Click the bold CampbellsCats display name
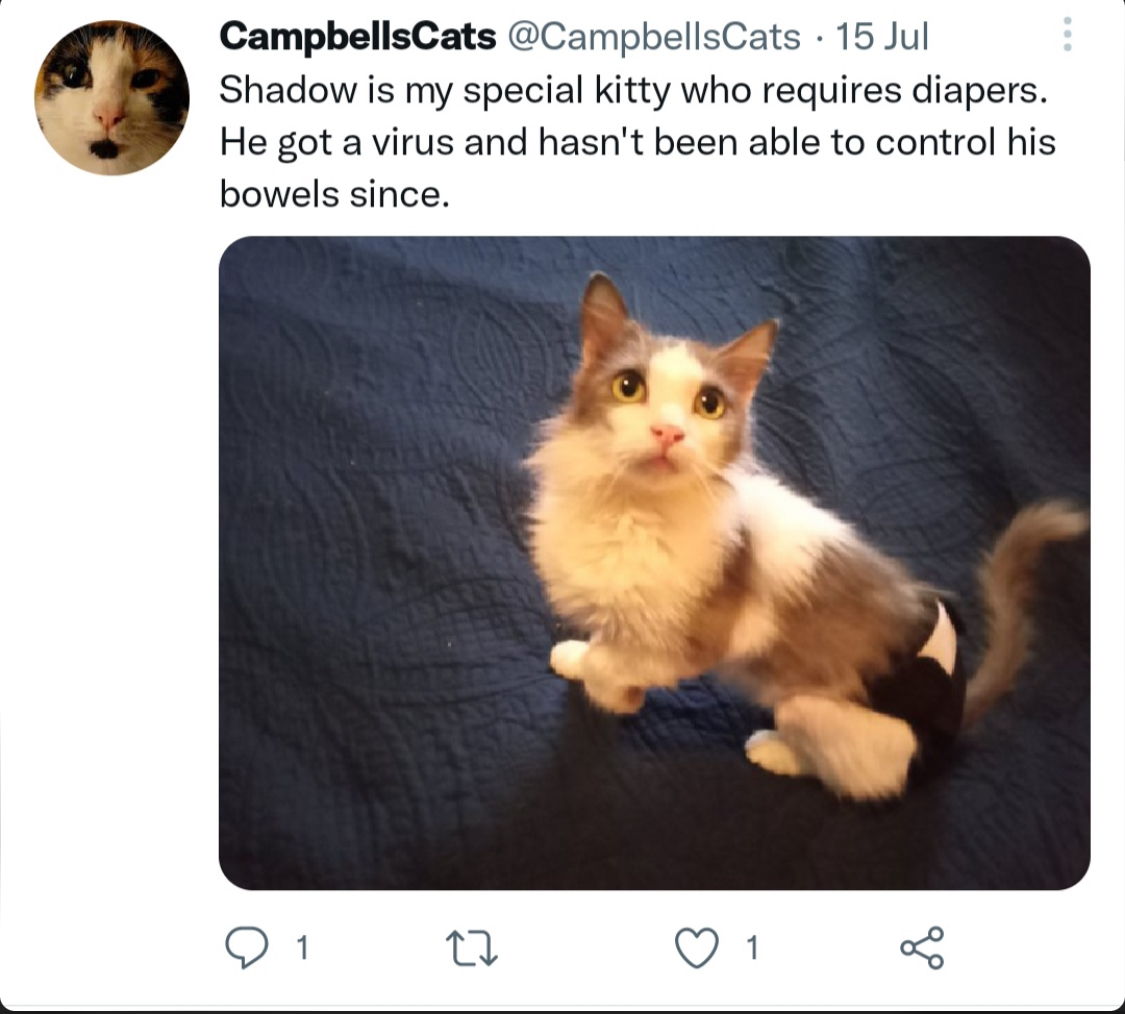 tap(357, 36)
